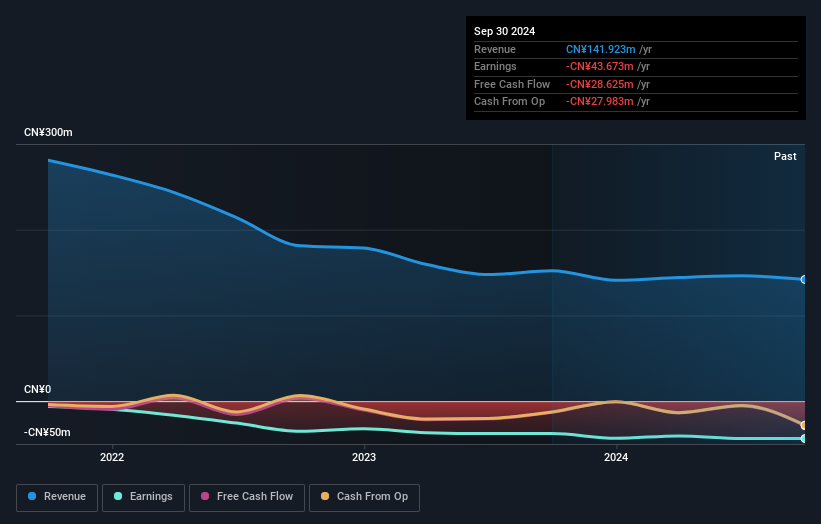Click the pink Free Cash Flow legend dot
This screenshot has width=821, height=524.
[205, 496]
